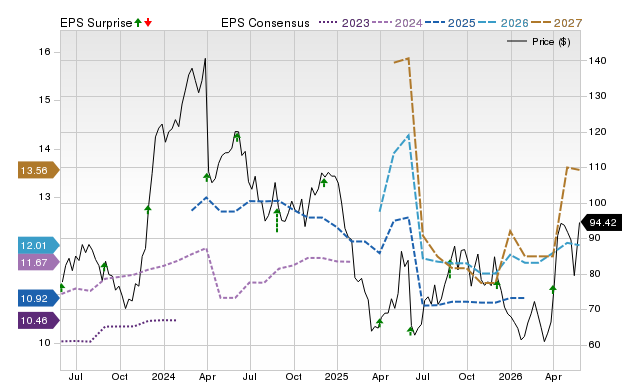The image size is (640, 382).
Task: Click the green surprise arrow at April 2025
Action: [380, 323]
